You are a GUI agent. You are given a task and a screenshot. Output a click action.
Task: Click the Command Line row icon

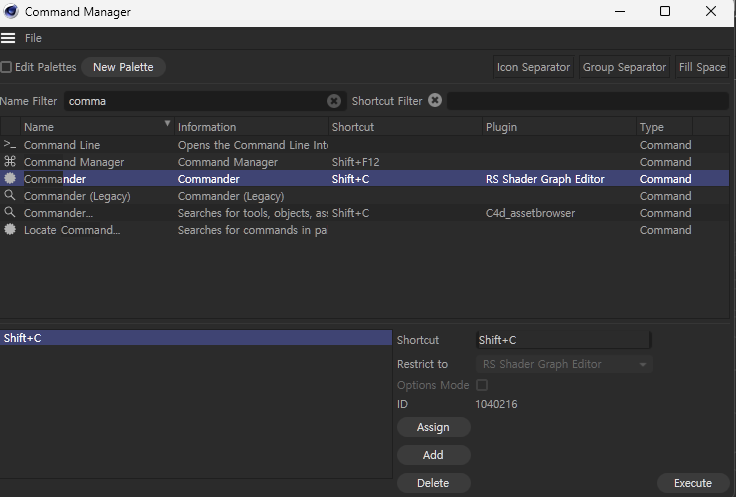[x=10, y=145]
